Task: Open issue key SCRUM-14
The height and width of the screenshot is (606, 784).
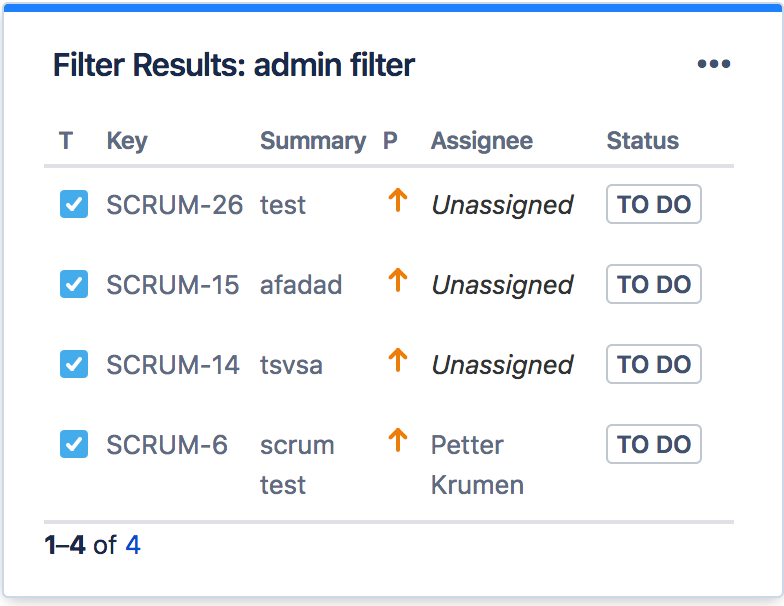Action: [x=172, y=365]
